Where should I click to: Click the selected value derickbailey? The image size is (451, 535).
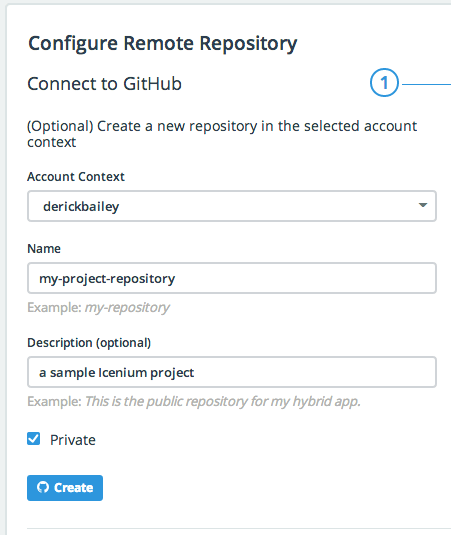[81, 206]
